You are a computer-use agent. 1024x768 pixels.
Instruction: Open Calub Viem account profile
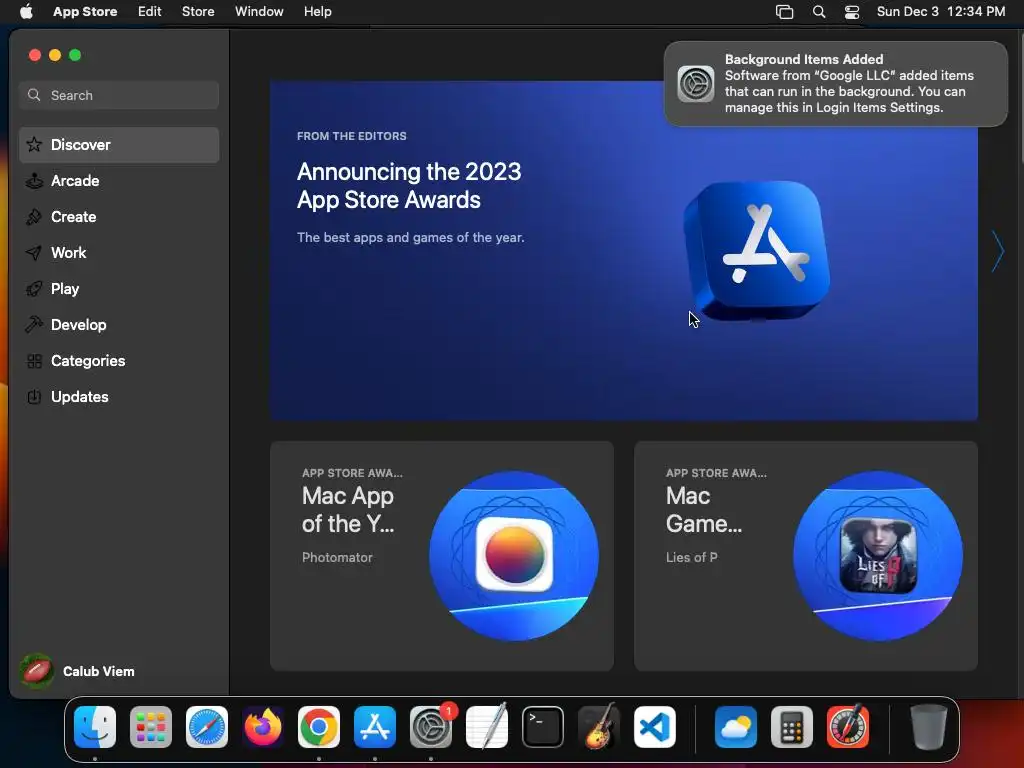click(77, 671)
